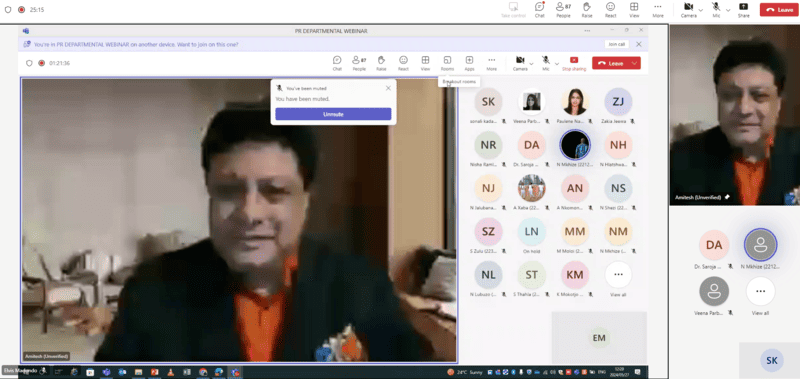This screenshot has height=379, width=800.
Task: Select the Paulene participant photo thumbnail
Action: click(x=575, y=102)
